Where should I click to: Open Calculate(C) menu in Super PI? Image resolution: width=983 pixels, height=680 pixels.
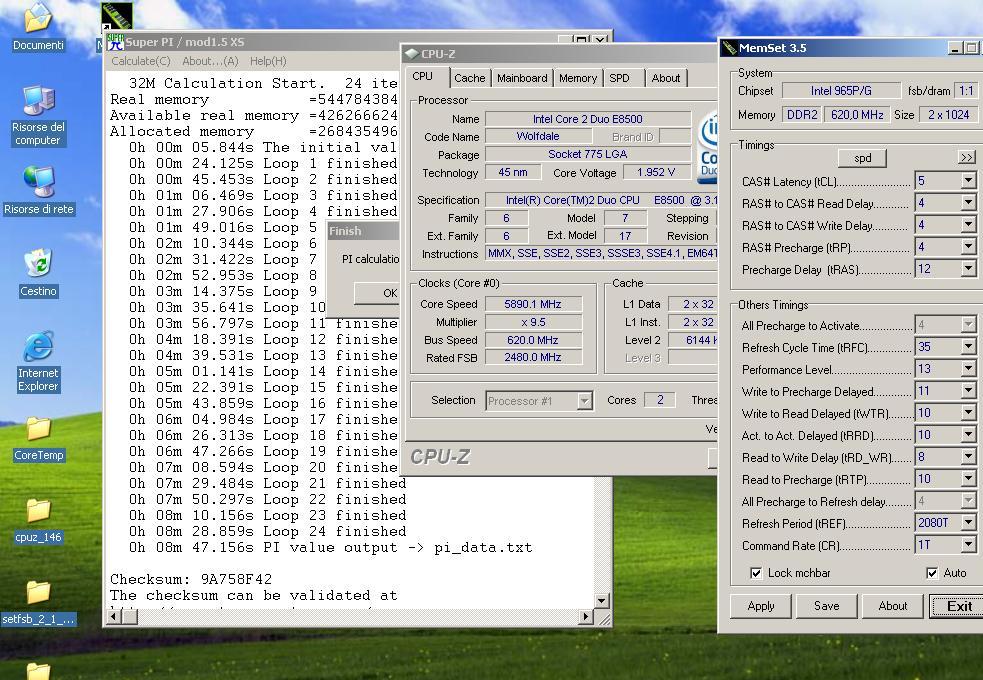coord(140,61)
